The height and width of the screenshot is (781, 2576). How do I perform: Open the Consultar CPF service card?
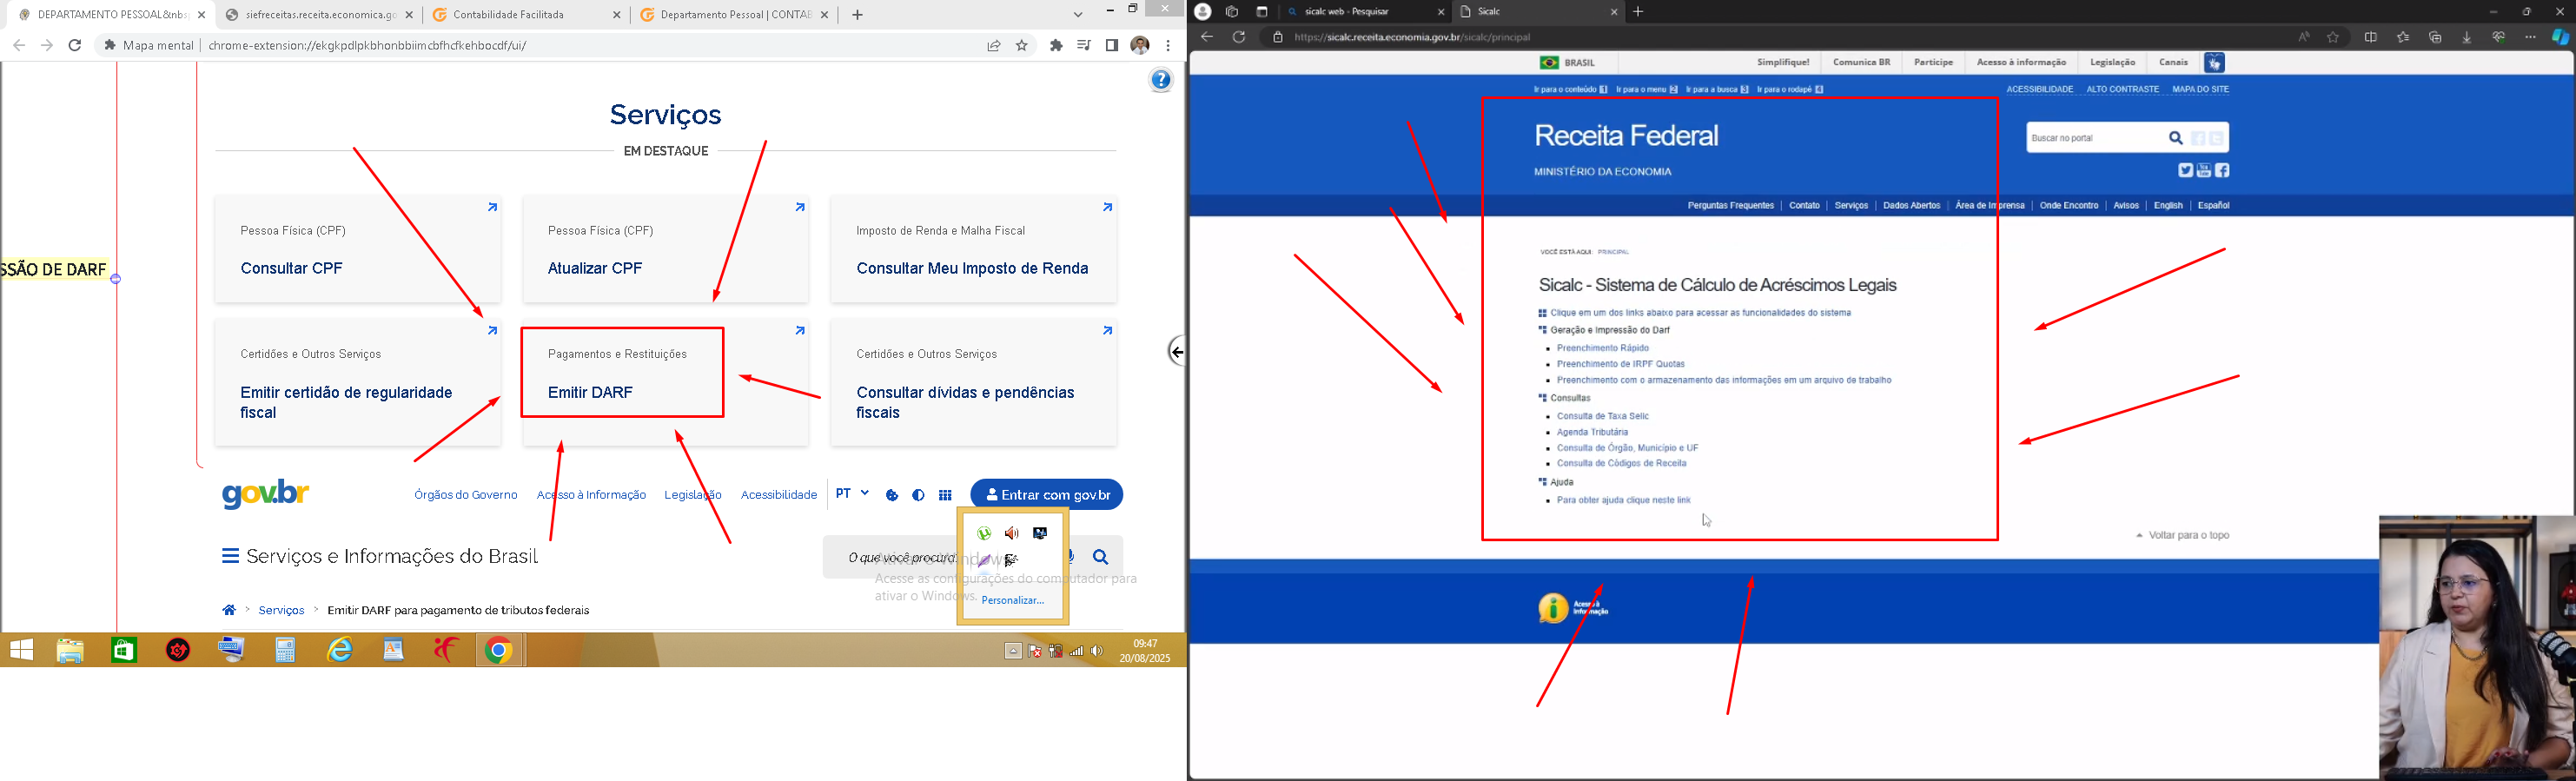358,249
